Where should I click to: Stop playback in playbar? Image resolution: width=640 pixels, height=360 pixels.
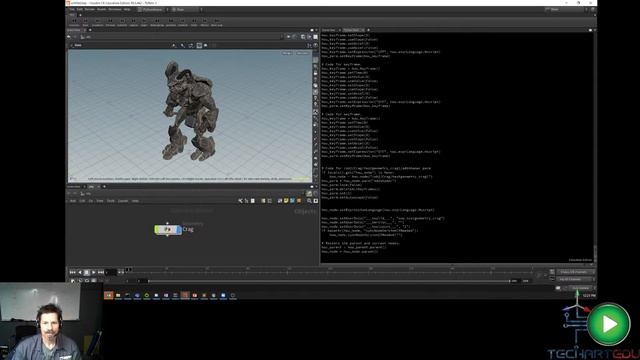click(x=87, y=272)
